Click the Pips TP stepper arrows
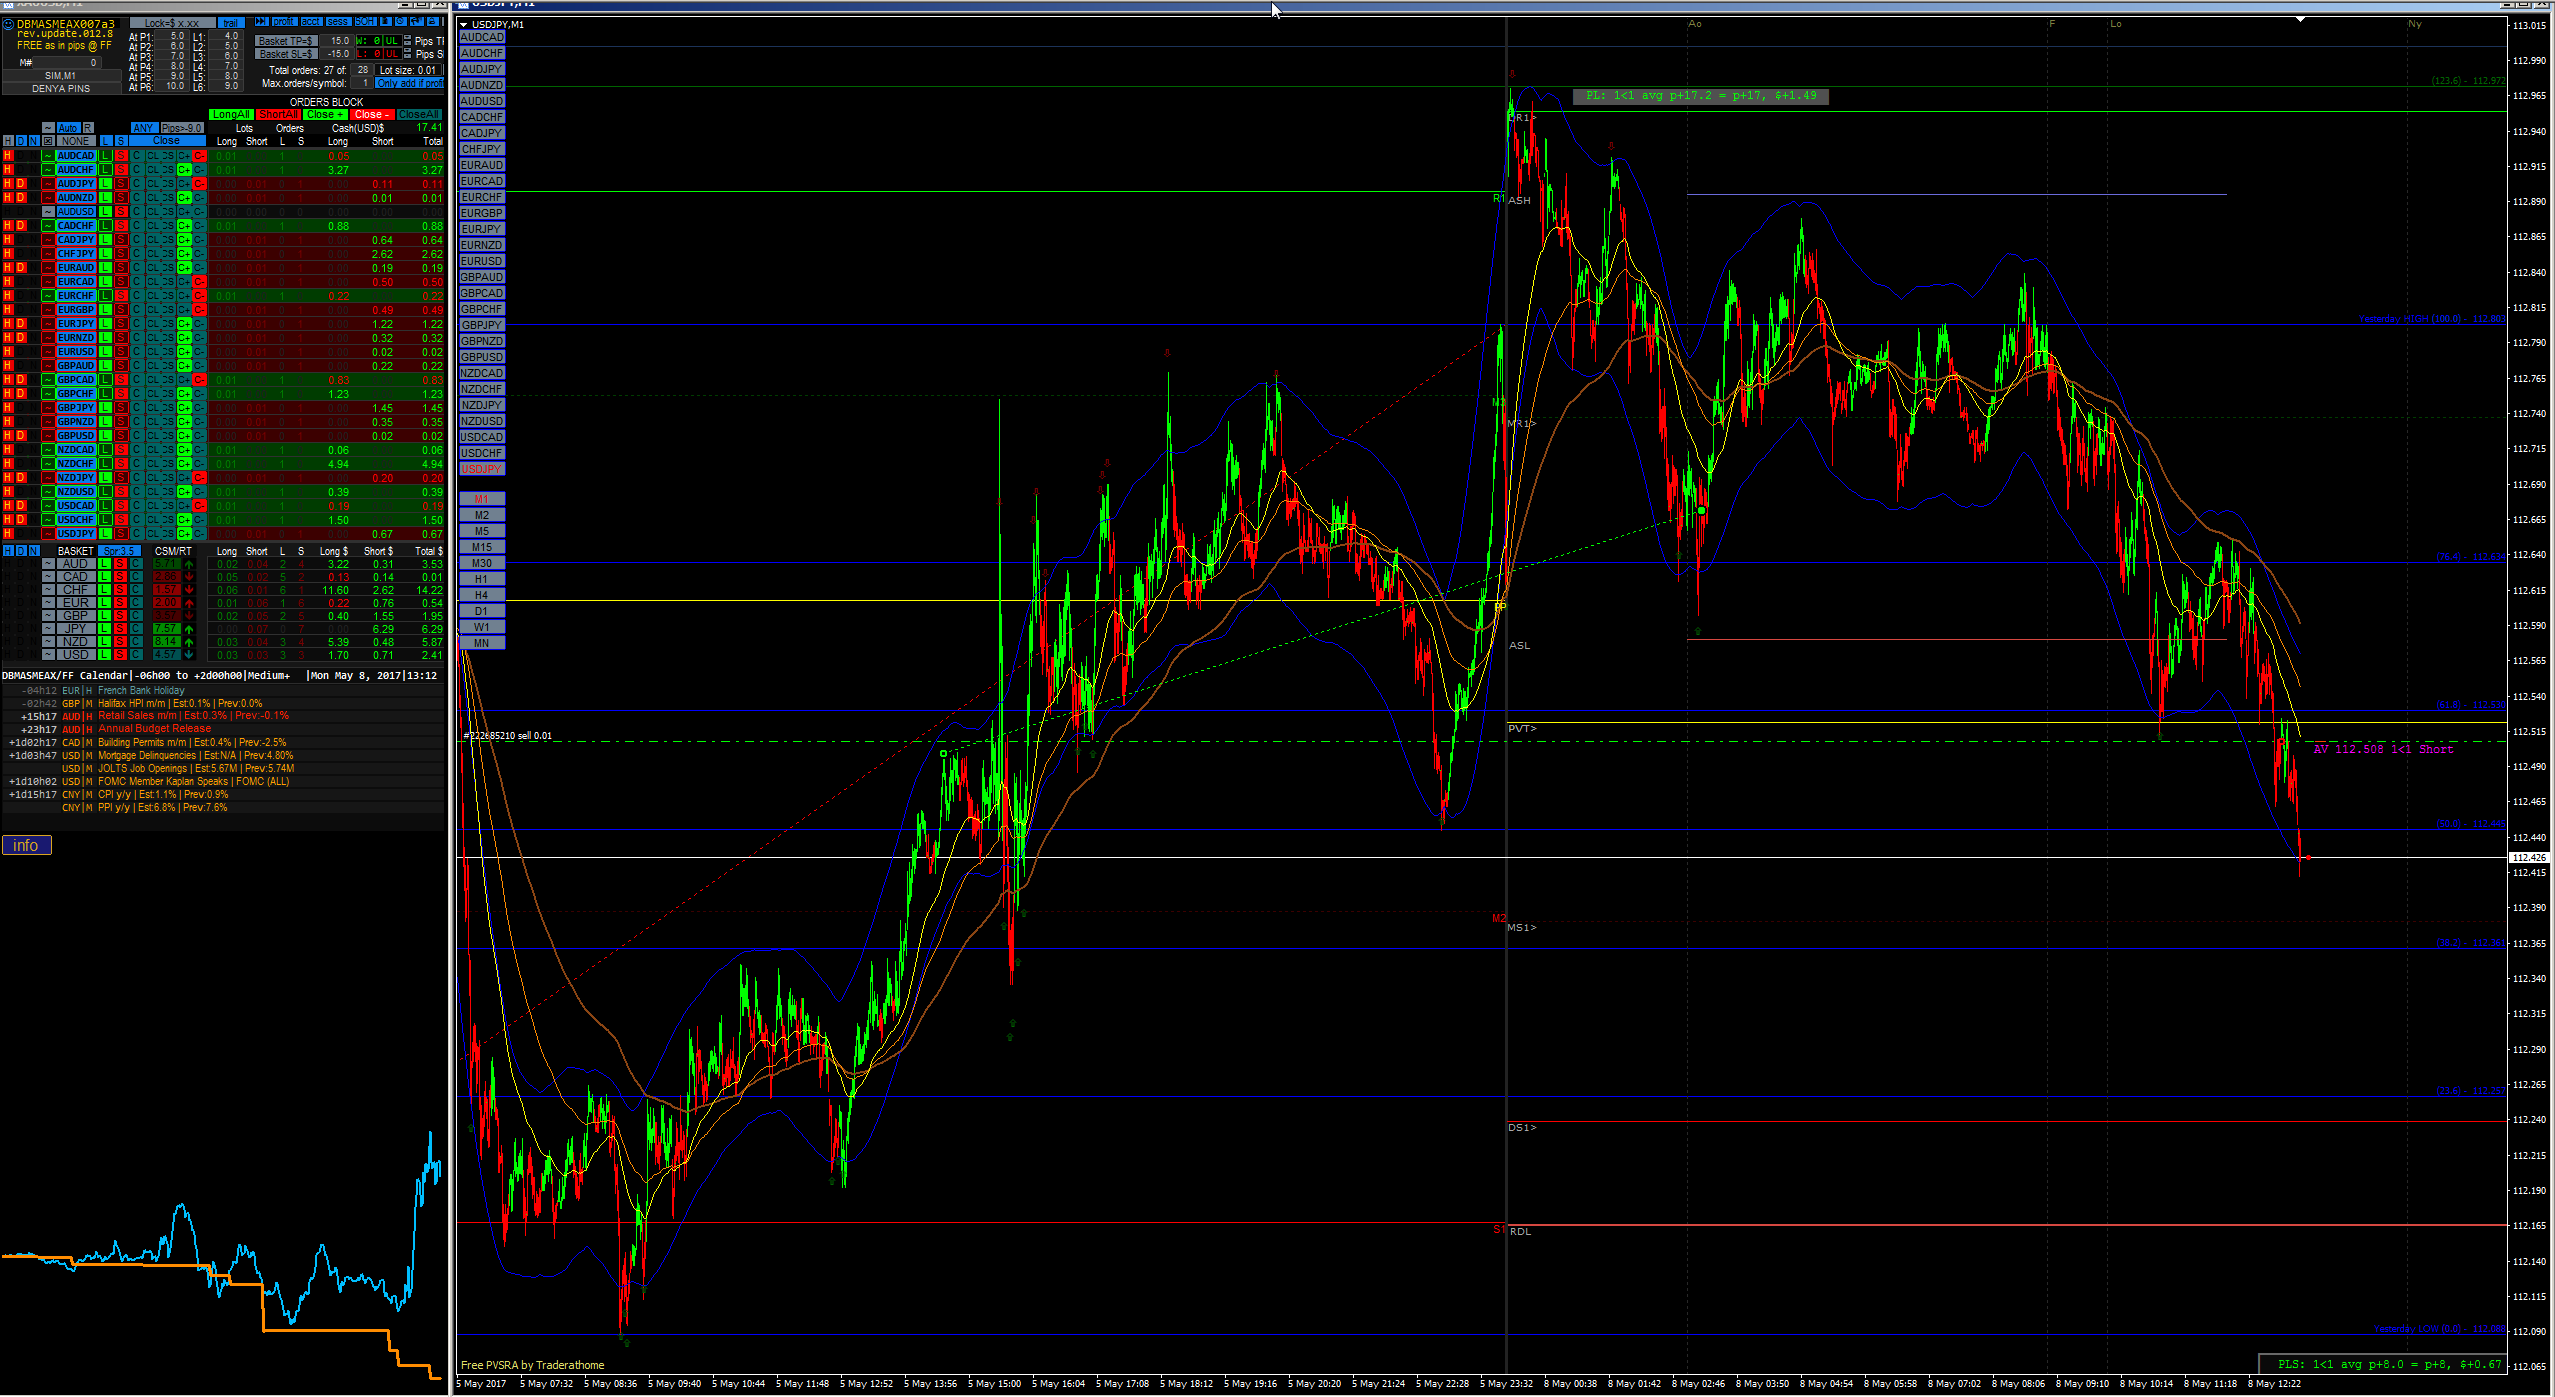Screen dimensions: 2555x1397 pos(407,41)
